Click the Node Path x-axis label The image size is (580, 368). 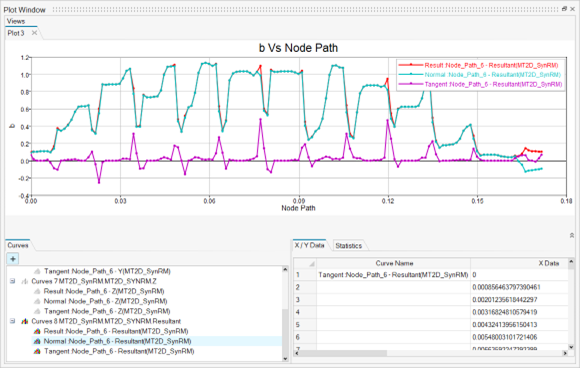coord(298,208)
